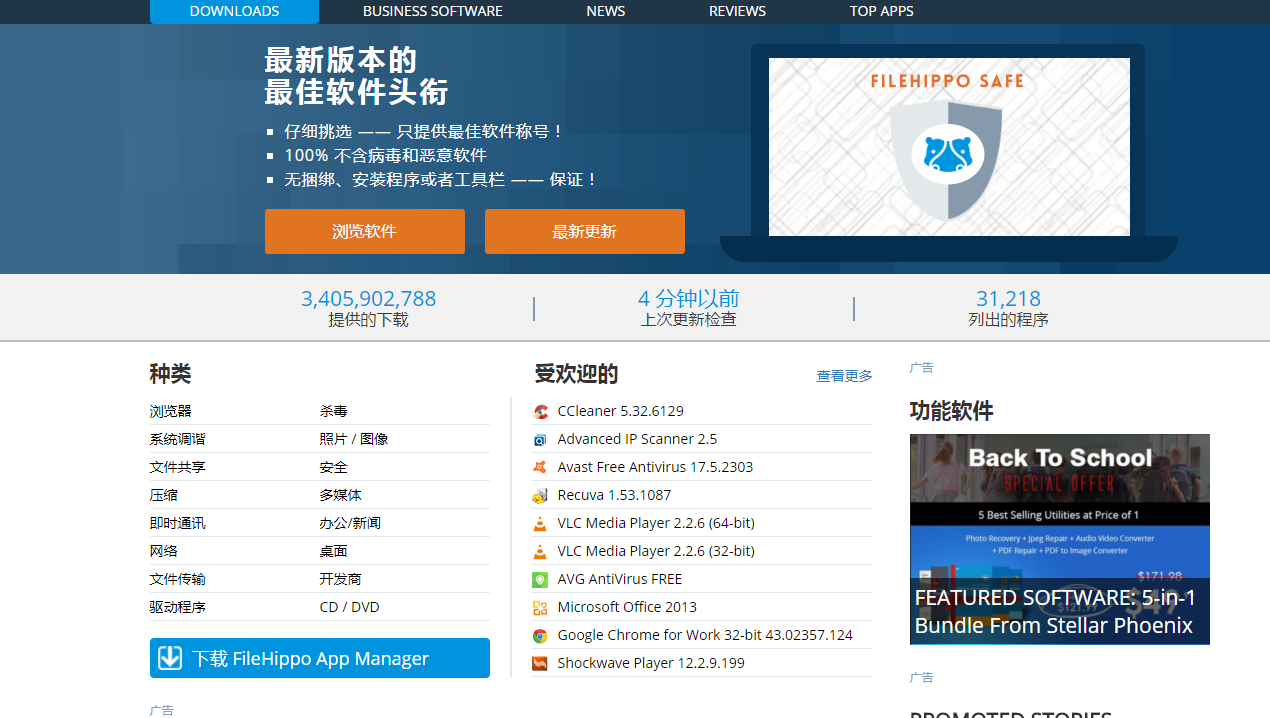Click the download arrow icon in App Manager button
Image resolution: width=1270 pixels, height=718 pixels.
(x=170, y=658)
